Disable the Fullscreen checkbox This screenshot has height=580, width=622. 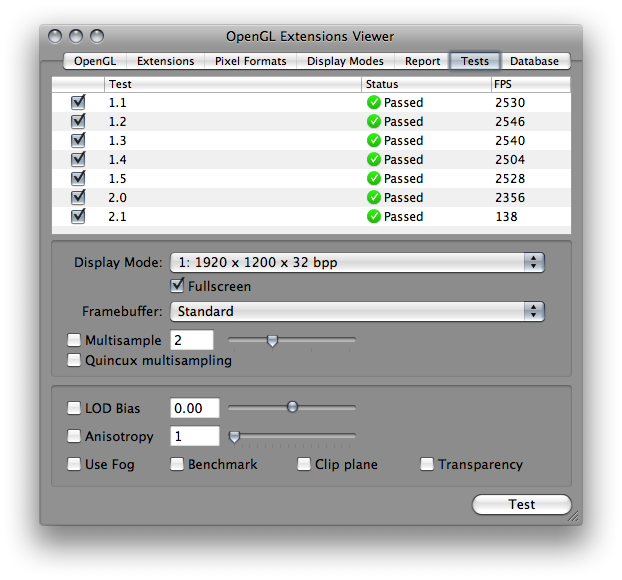177,286
